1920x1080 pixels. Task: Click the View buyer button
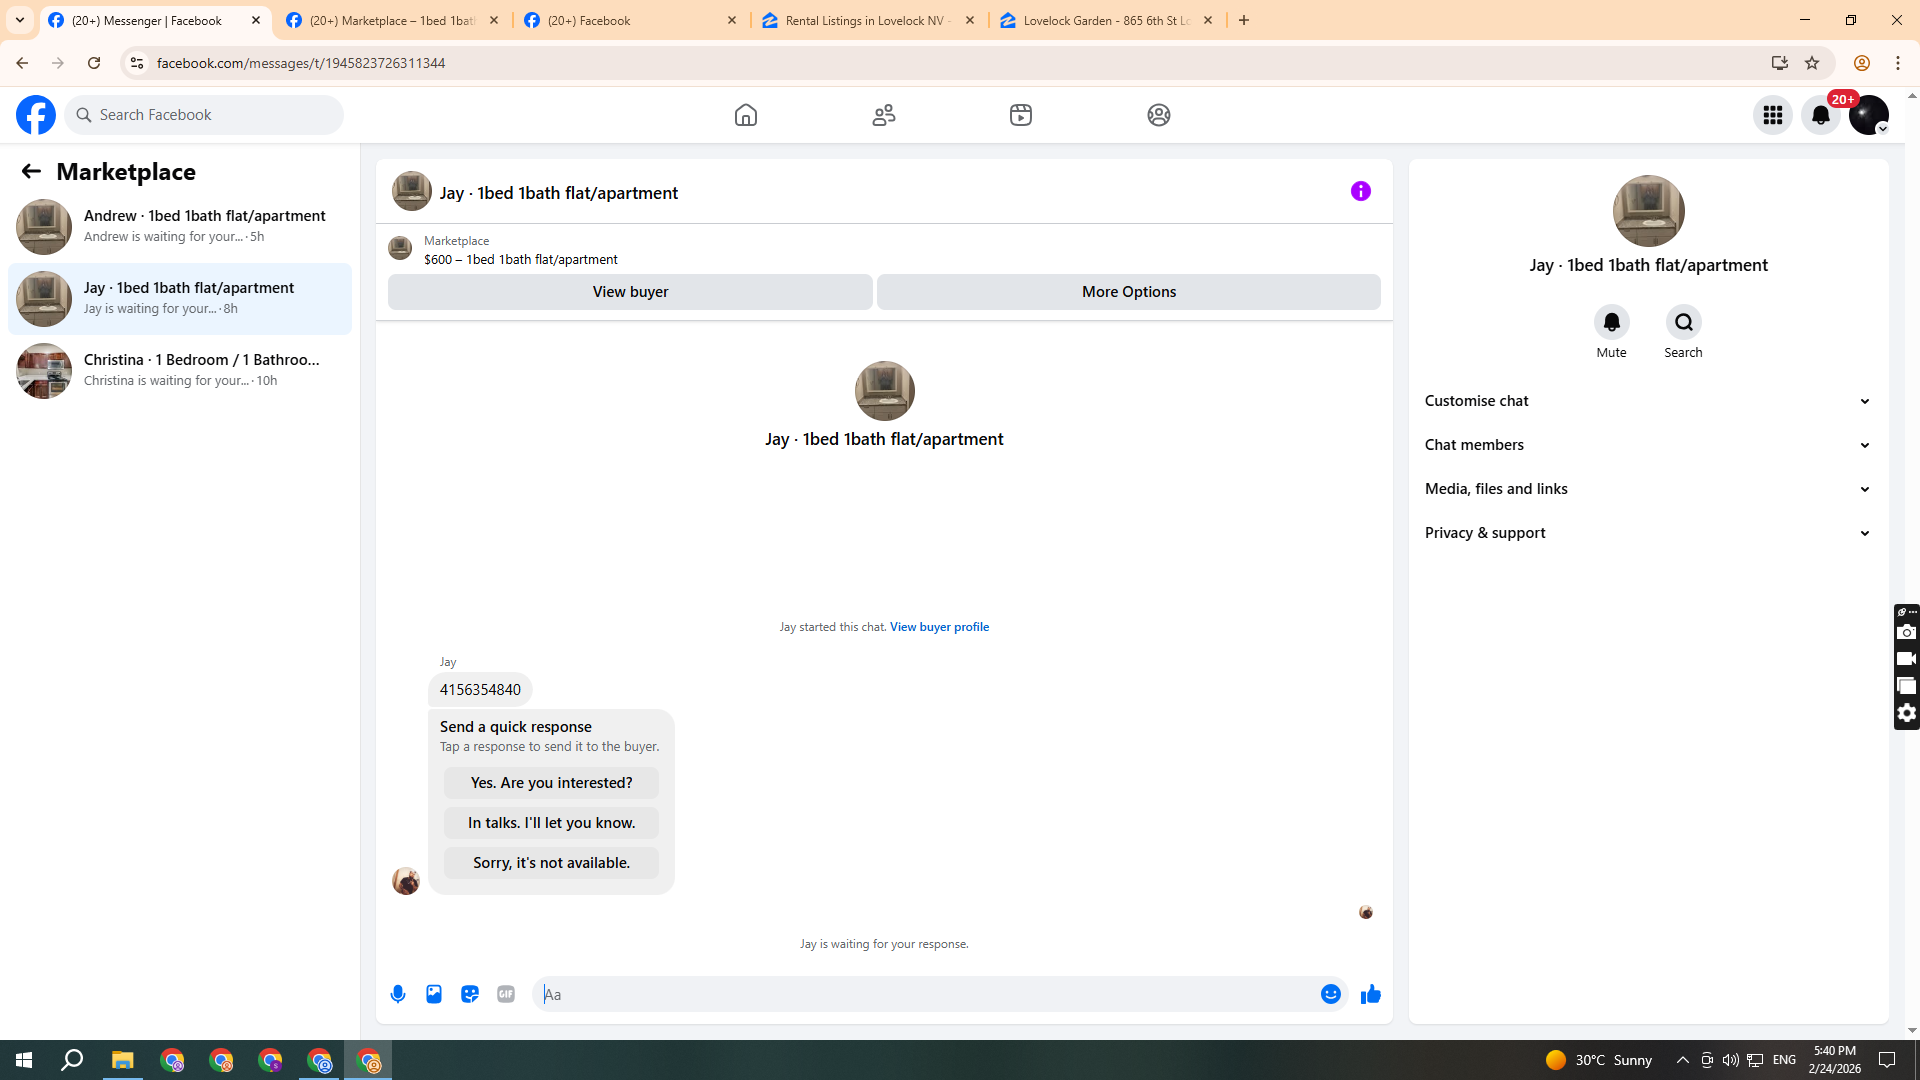(630, 292)
